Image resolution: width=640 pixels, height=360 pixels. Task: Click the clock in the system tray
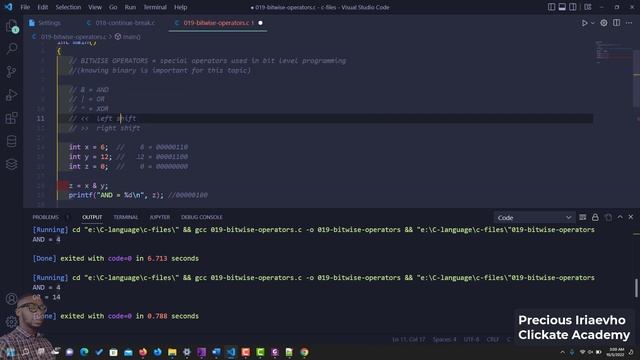616,352
